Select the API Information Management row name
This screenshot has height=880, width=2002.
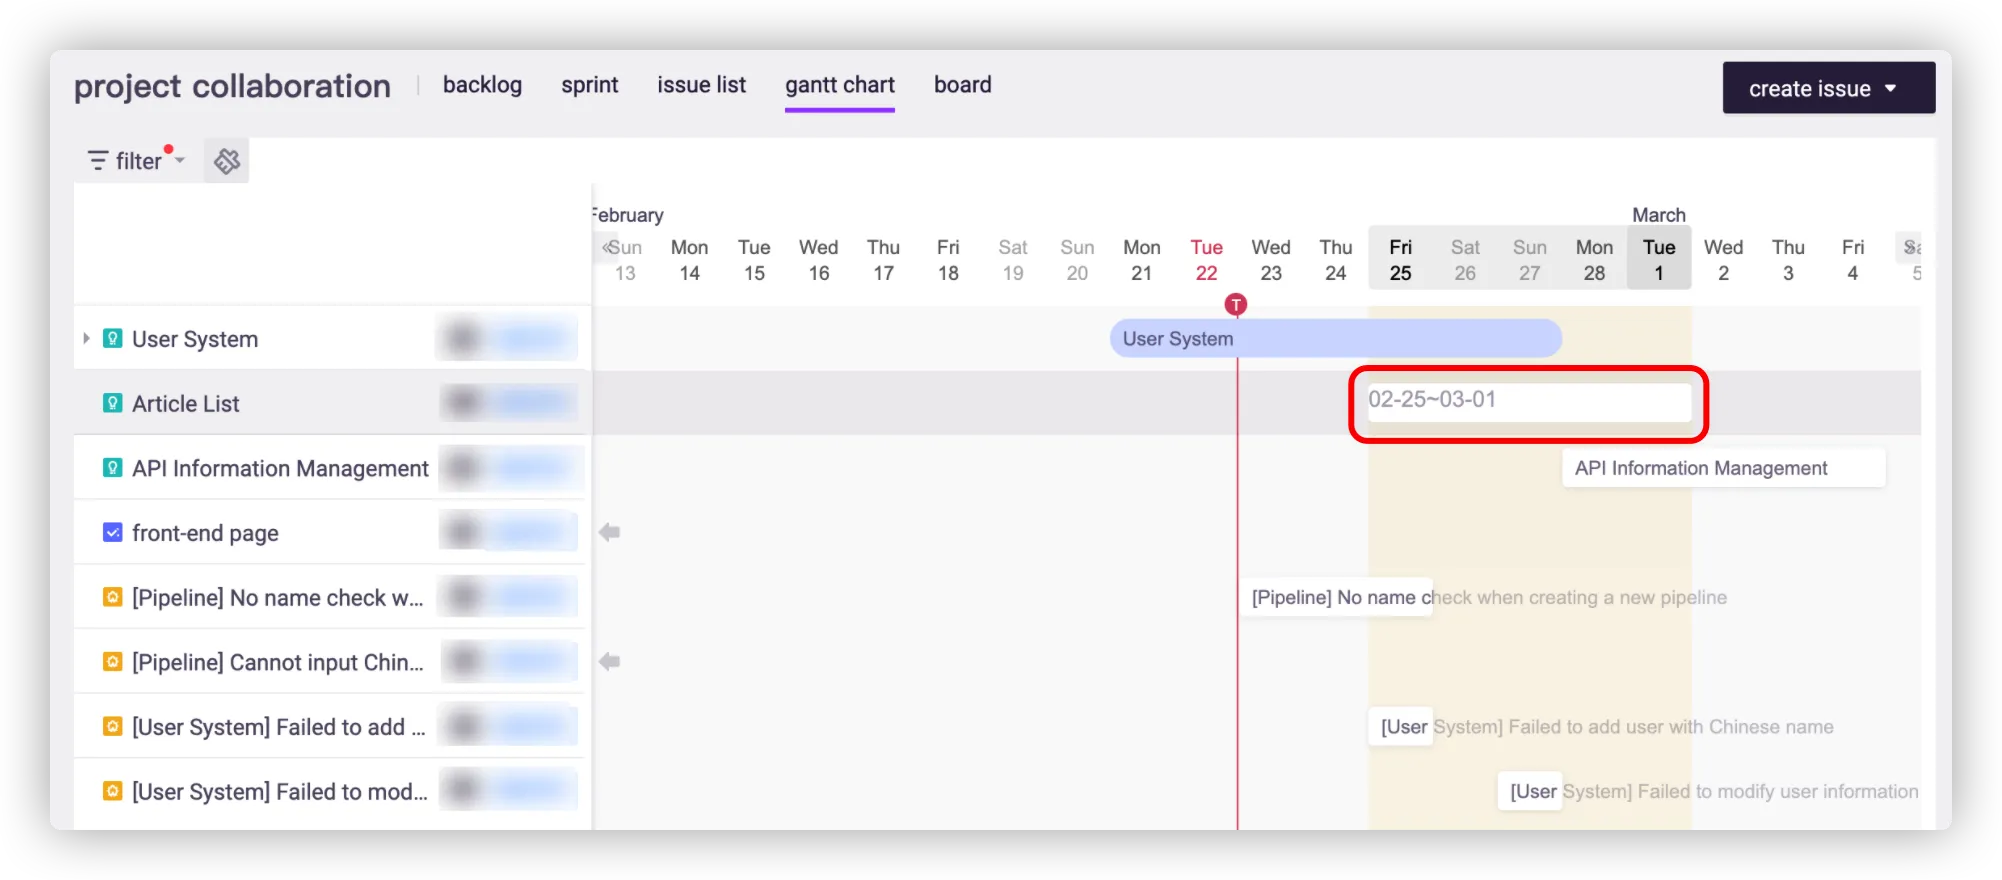click(x=280, y=469)
